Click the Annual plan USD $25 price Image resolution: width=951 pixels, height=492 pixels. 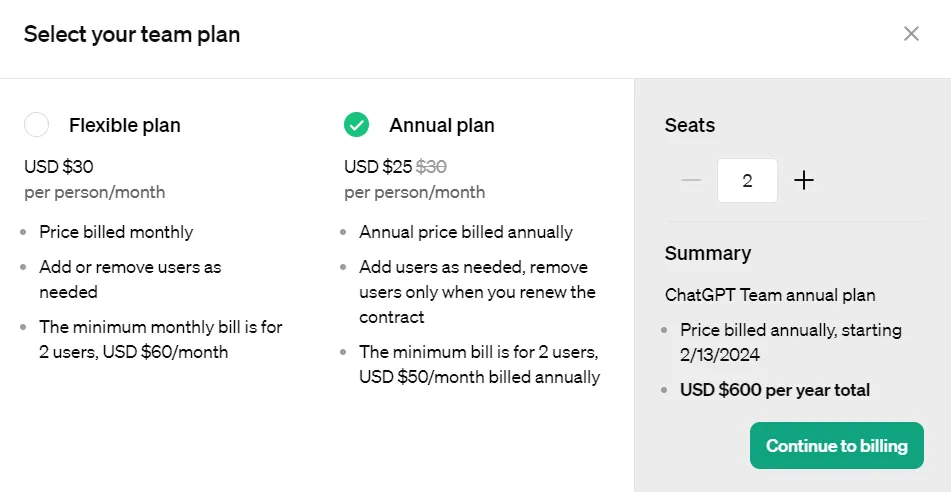click(x=378, y=166)
